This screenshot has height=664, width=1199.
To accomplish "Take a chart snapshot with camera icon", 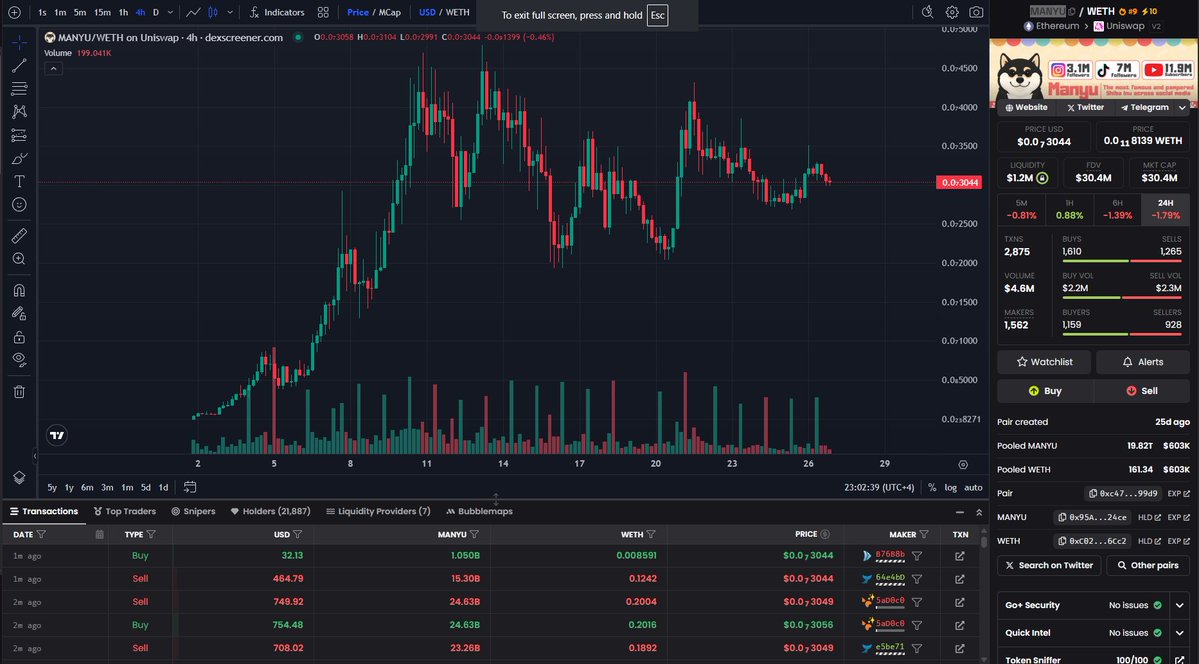I will point(976,12).
